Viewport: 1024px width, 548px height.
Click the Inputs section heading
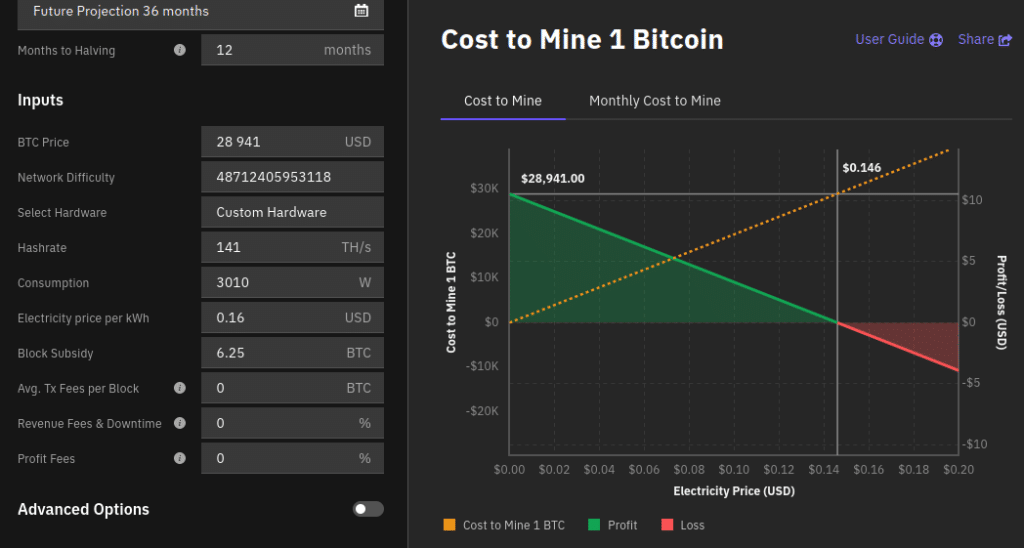[x=40, y=100]
